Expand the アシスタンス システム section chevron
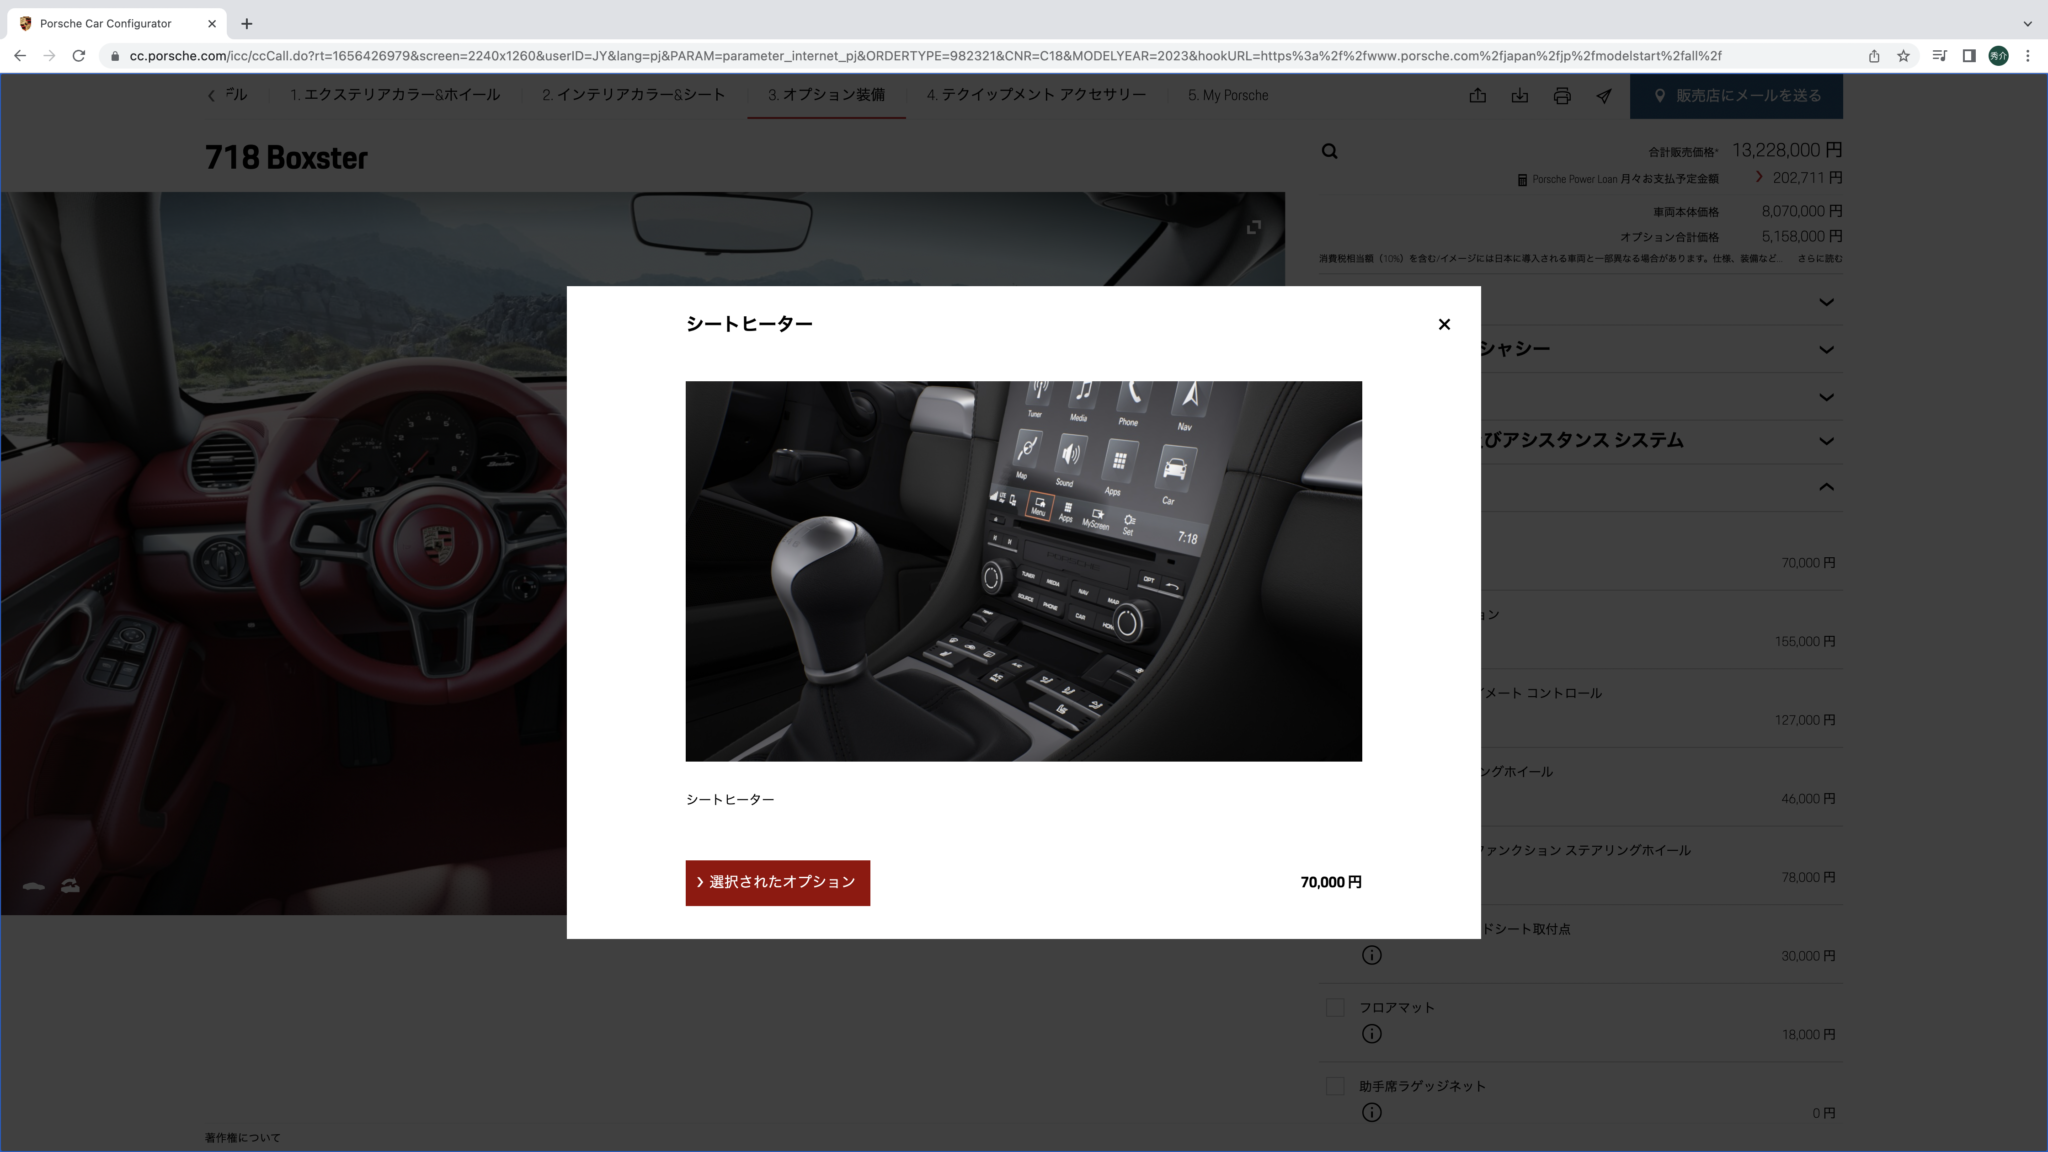Screen dimensions: 2048x1152 (1826, 441)
